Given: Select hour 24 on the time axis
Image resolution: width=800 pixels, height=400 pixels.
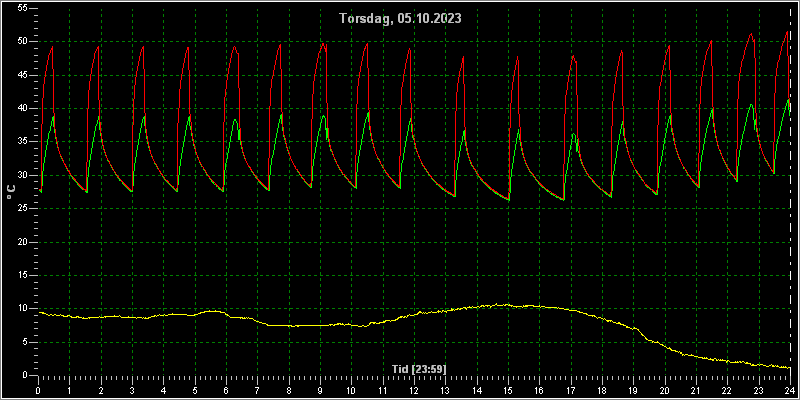Looking at the screenshot, I should tap(790, 391).
